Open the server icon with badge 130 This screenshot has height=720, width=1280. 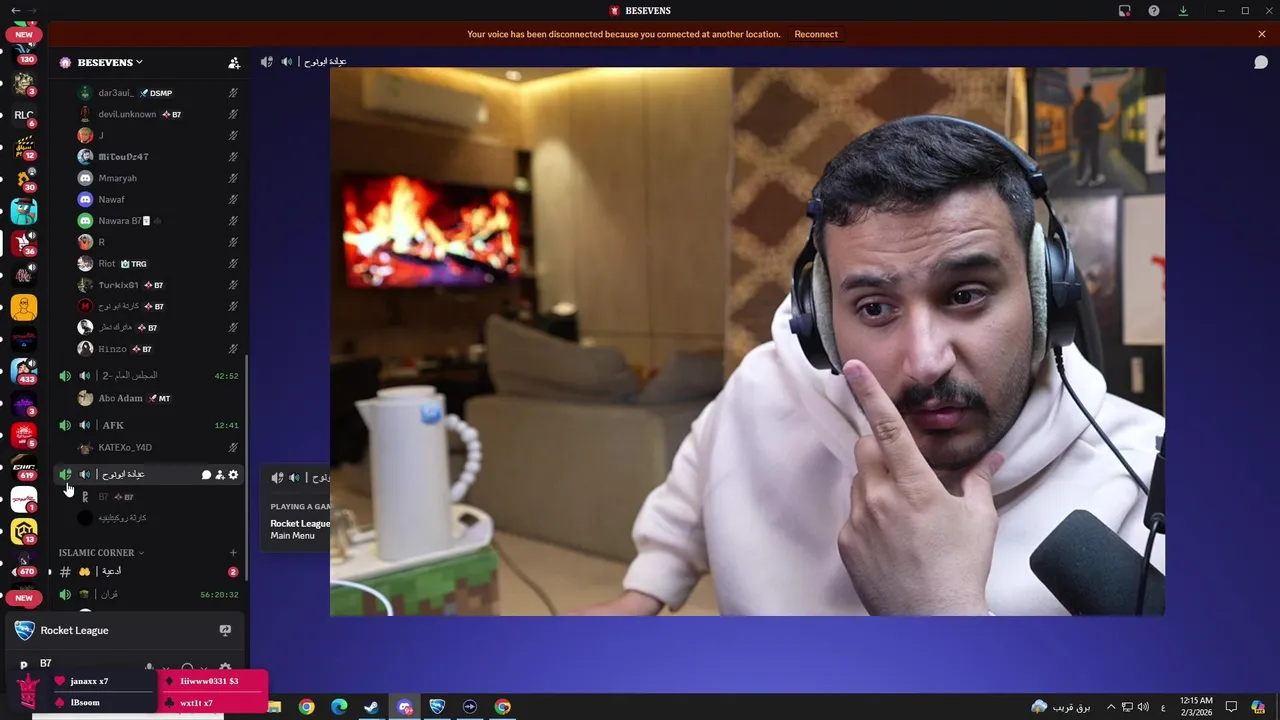[x=24, y=52]
